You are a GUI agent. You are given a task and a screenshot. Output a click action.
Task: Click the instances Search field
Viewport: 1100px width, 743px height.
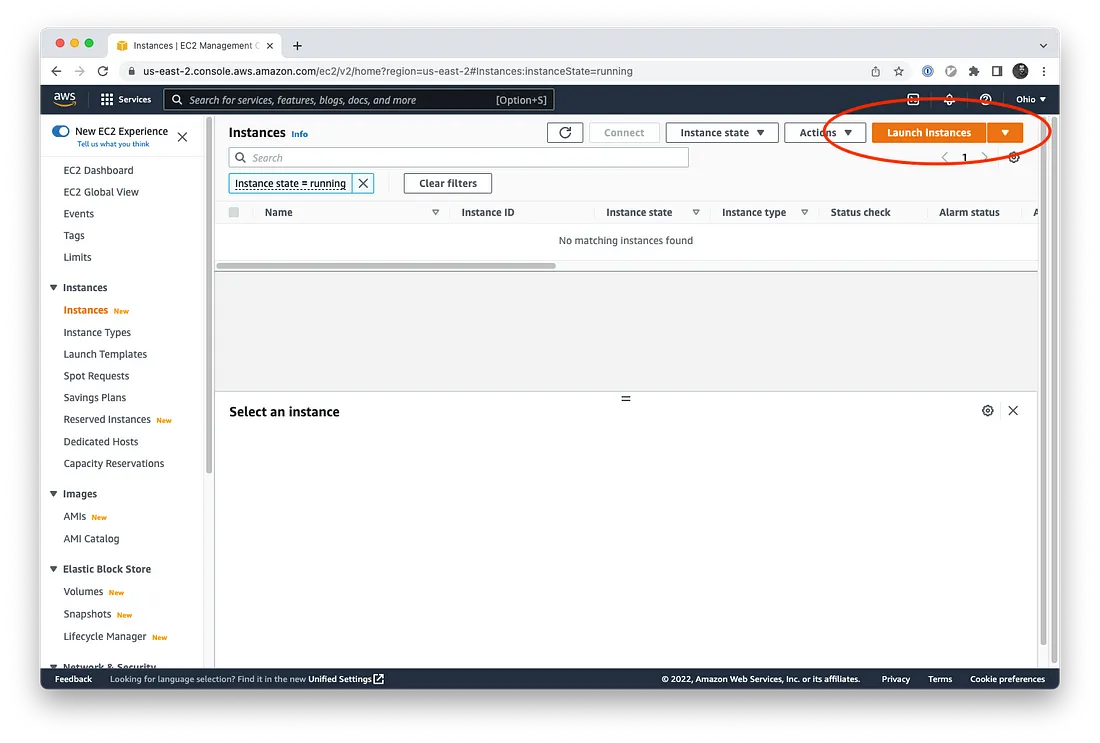point(459,157)
